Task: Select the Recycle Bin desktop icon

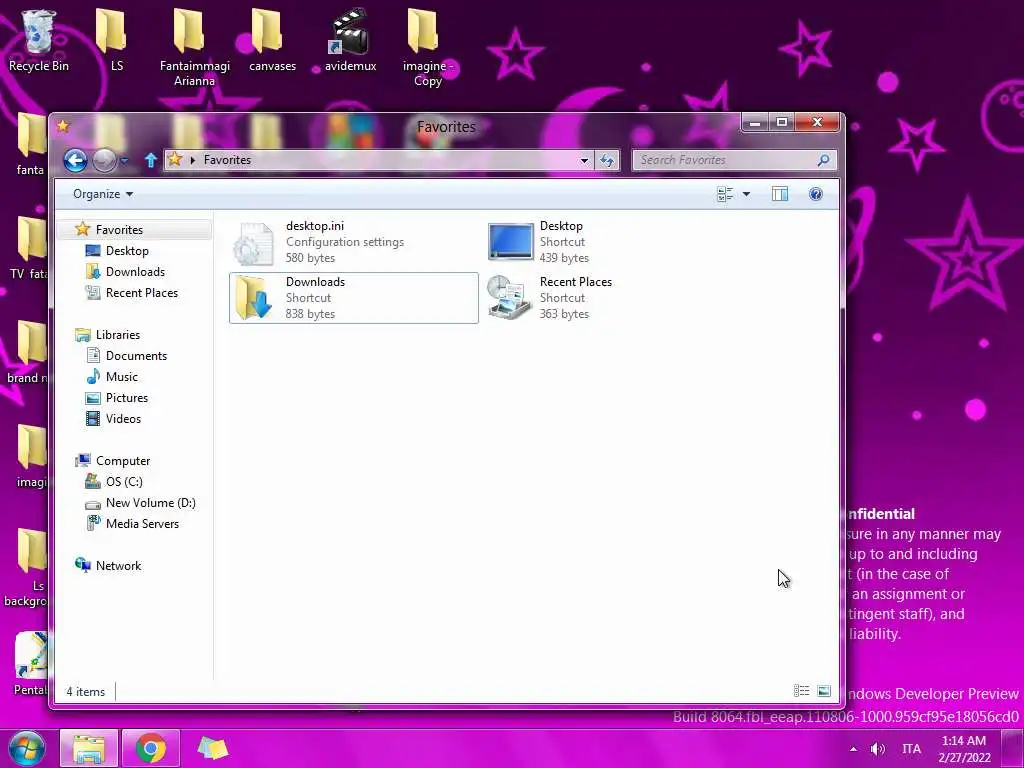Action: [x=39, y=42]
